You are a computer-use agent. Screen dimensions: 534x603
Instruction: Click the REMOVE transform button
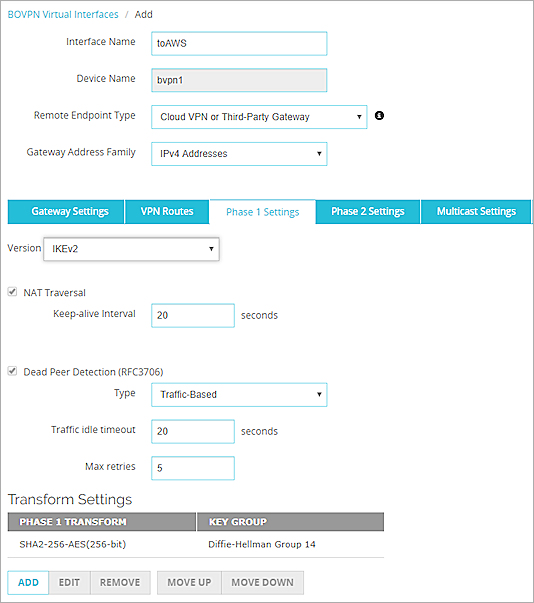(120, 583)
